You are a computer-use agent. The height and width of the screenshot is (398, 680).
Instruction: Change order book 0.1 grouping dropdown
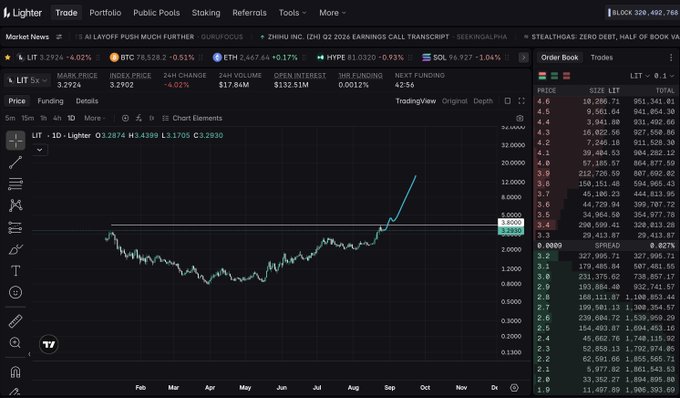(664, 76)
